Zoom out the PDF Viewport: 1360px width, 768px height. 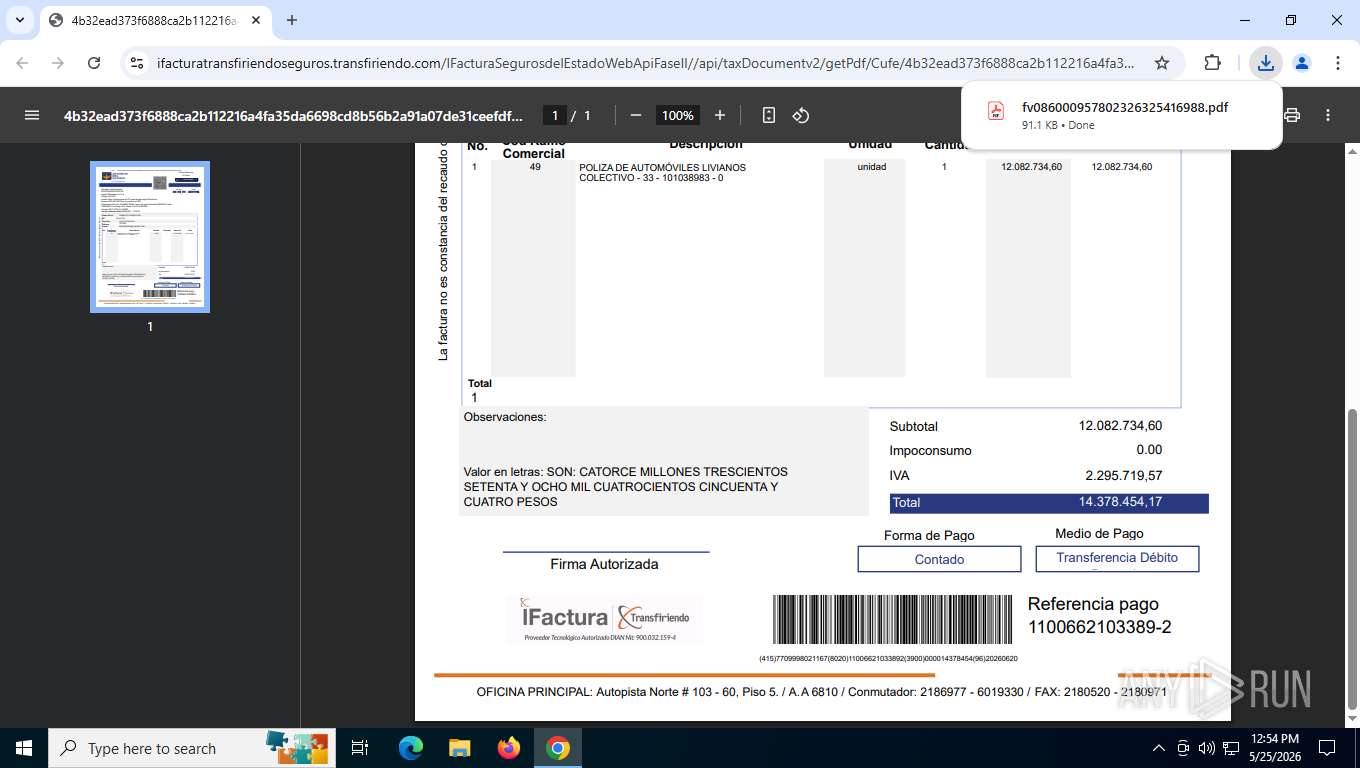636,115
